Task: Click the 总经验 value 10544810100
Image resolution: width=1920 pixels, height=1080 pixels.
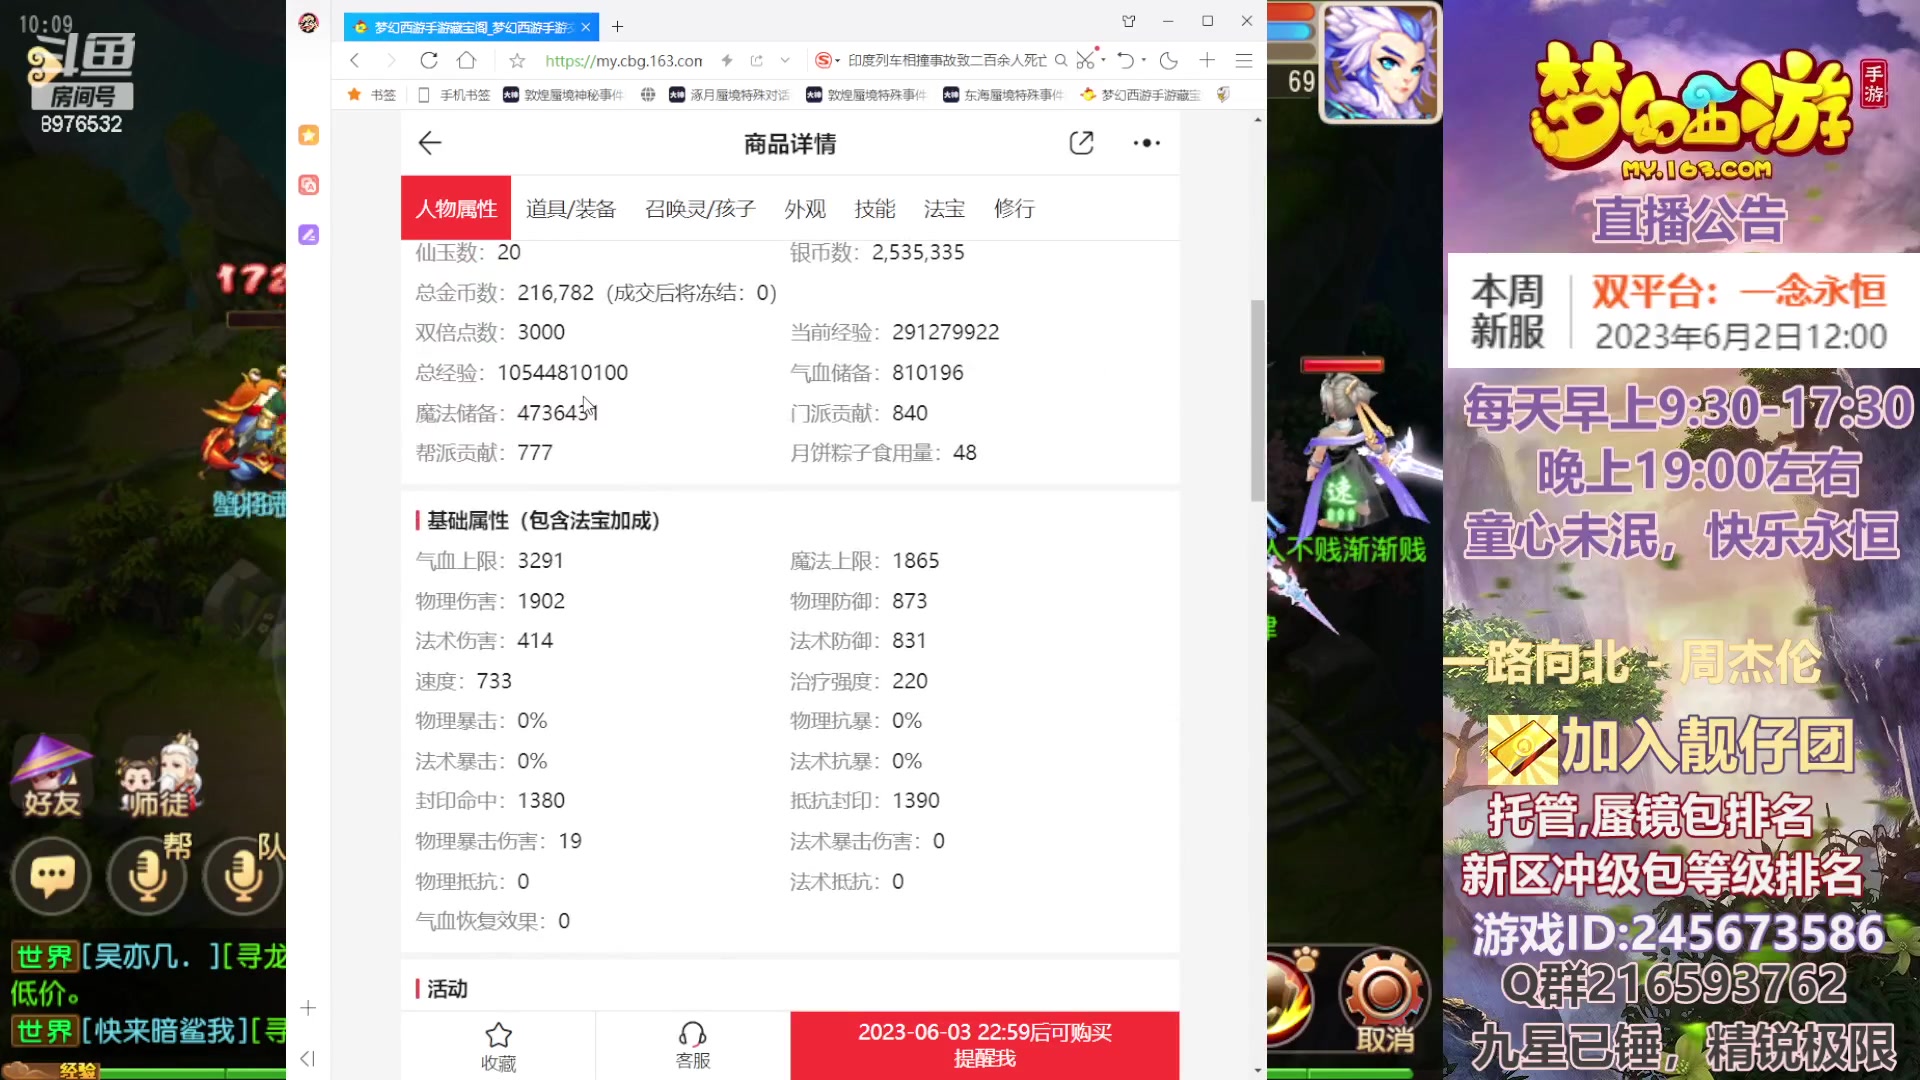Action: pyautogui.click(x=562, y=373)
